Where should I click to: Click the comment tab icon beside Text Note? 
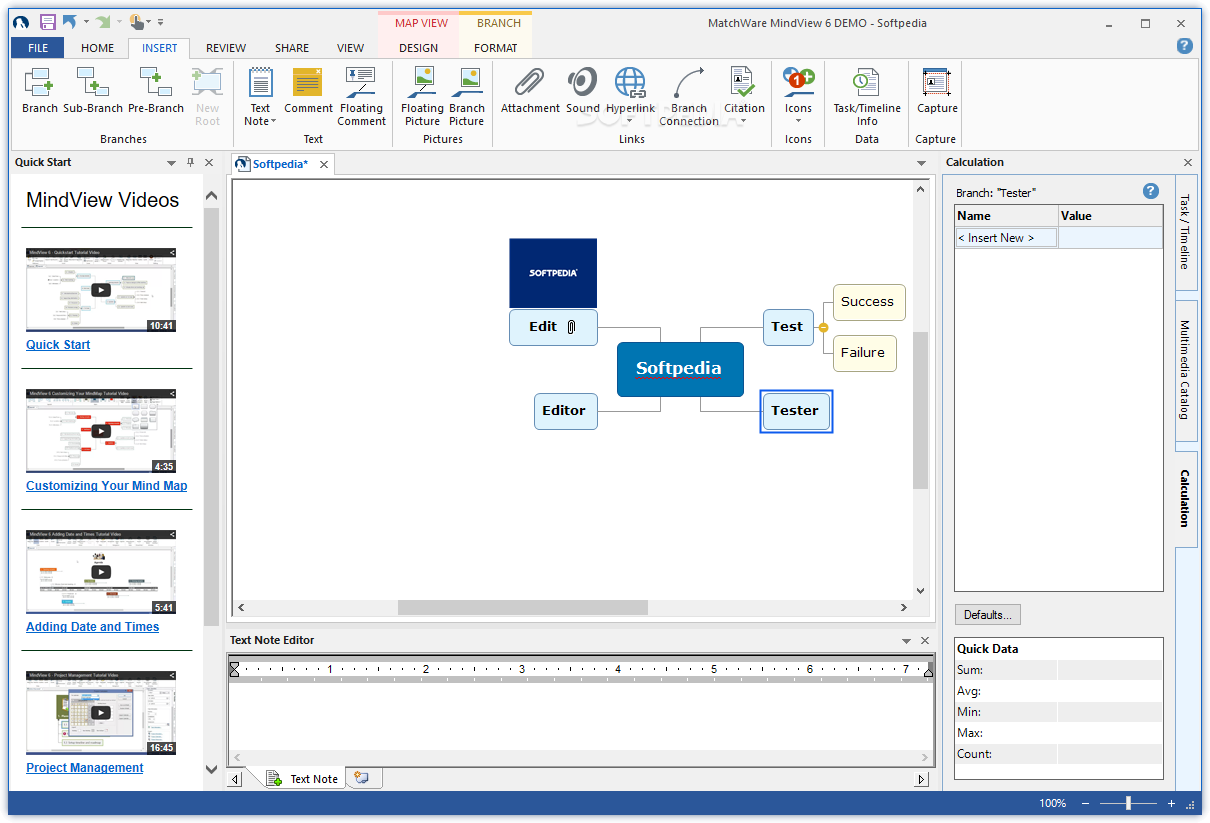point(362,778)
